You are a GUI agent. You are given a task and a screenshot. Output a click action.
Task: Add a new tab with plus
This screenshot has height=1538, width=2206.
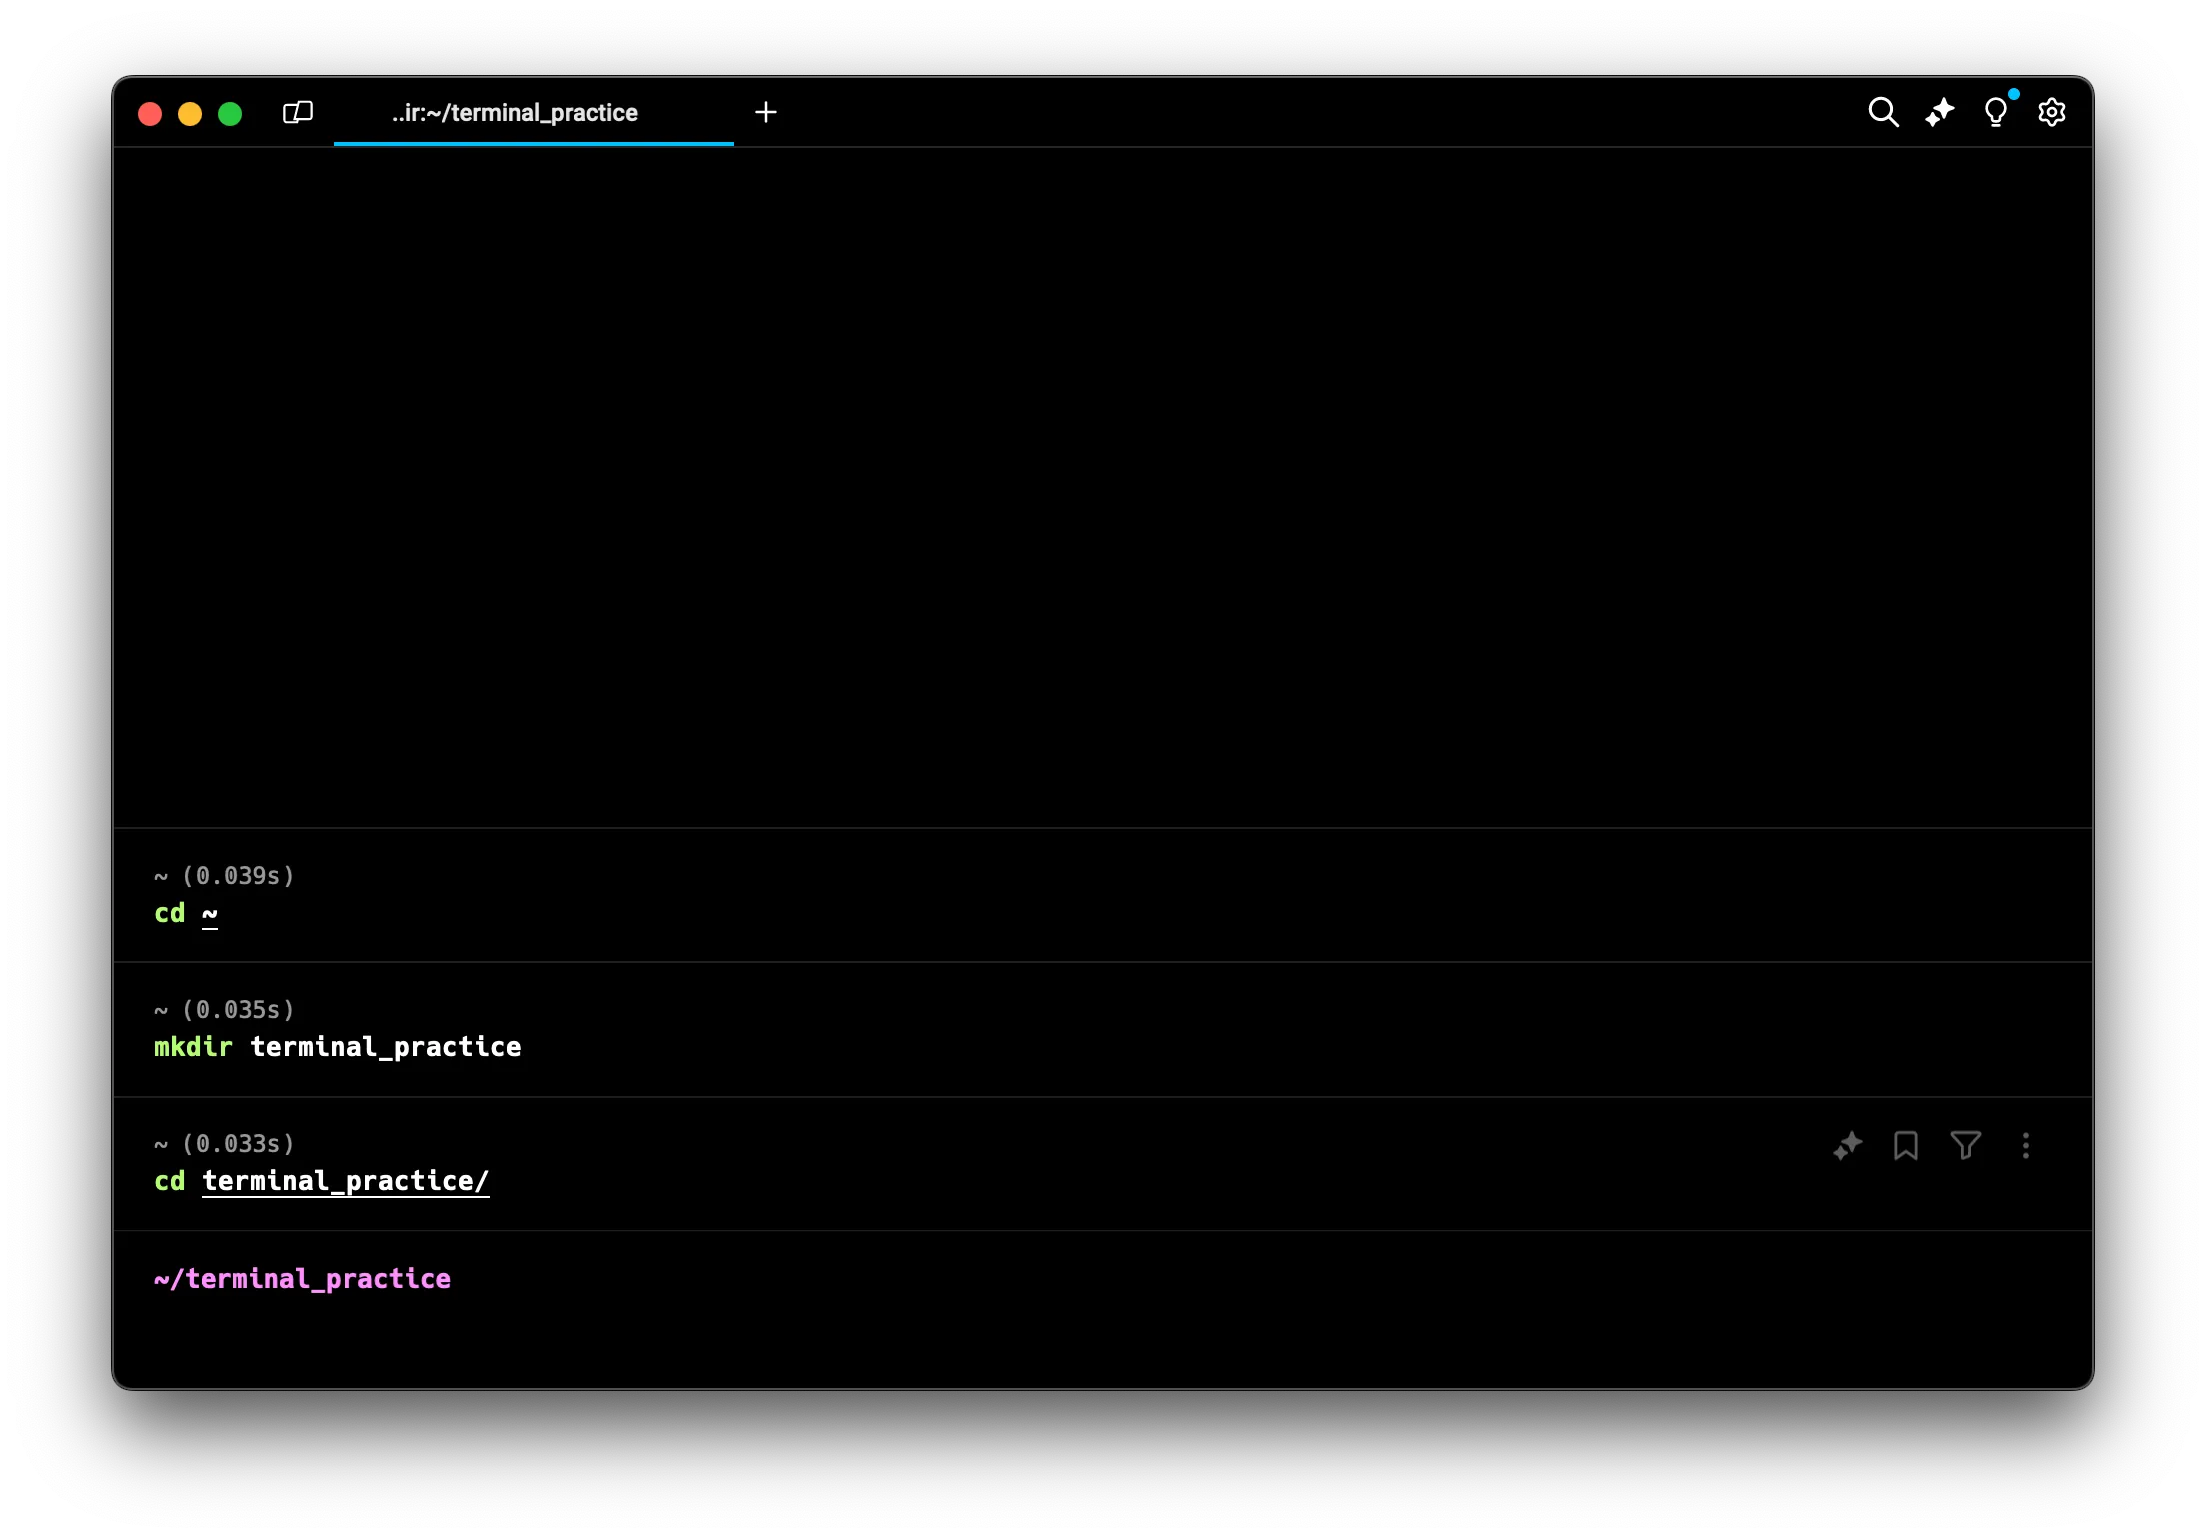coord(766,112)
